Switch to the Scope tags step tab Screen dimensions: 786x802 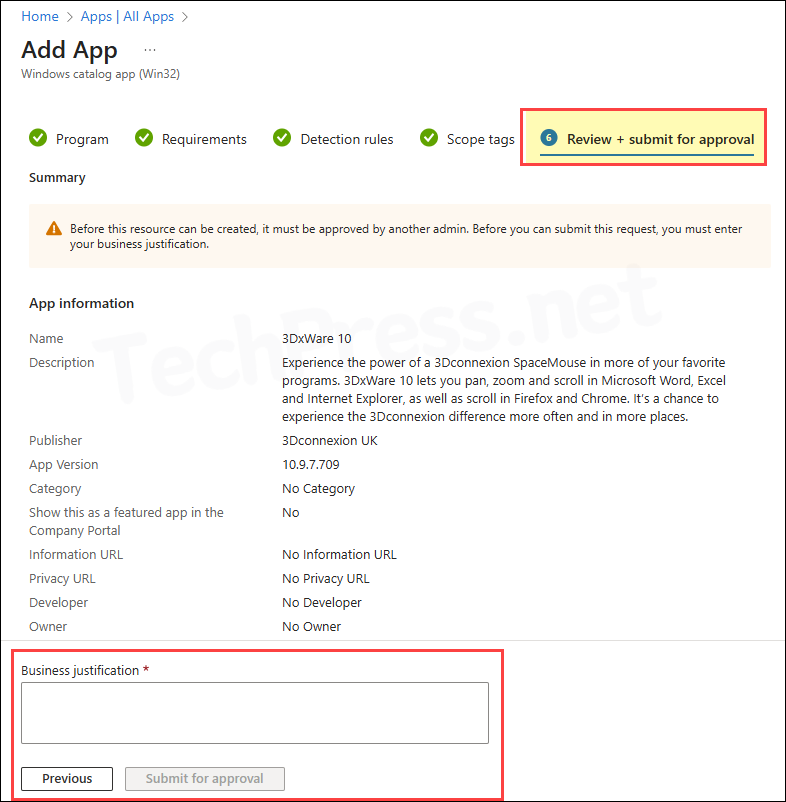click(480, 139)
